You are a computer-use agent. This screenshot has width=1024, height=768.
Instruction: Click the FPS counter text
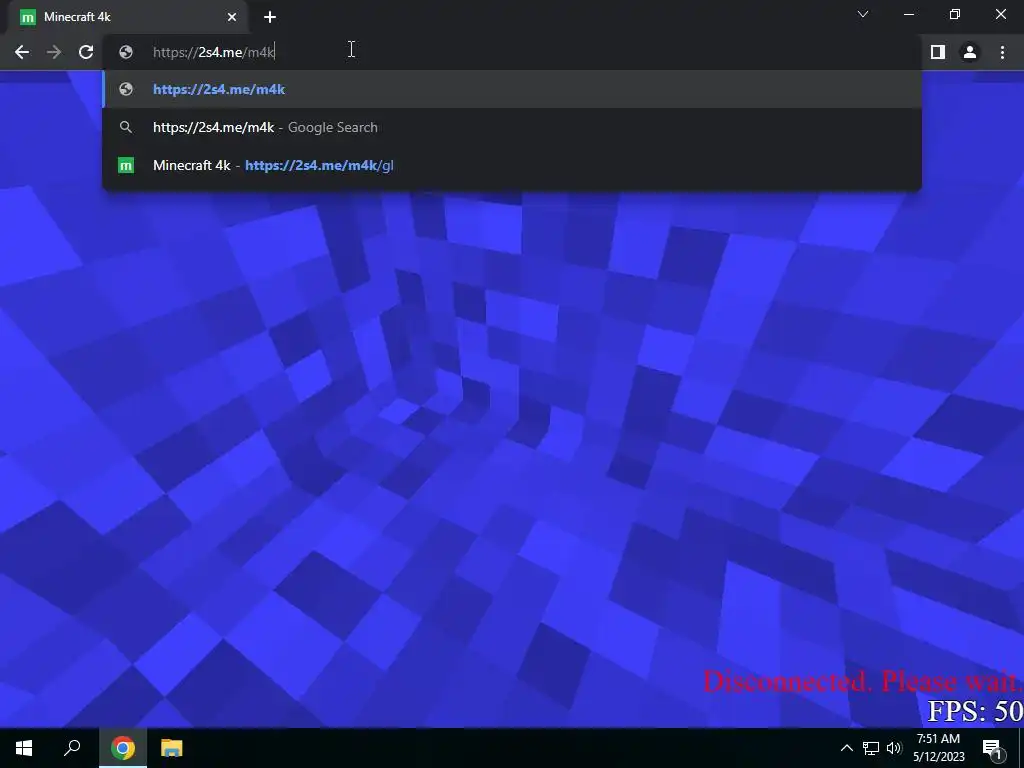pos(975,711)
